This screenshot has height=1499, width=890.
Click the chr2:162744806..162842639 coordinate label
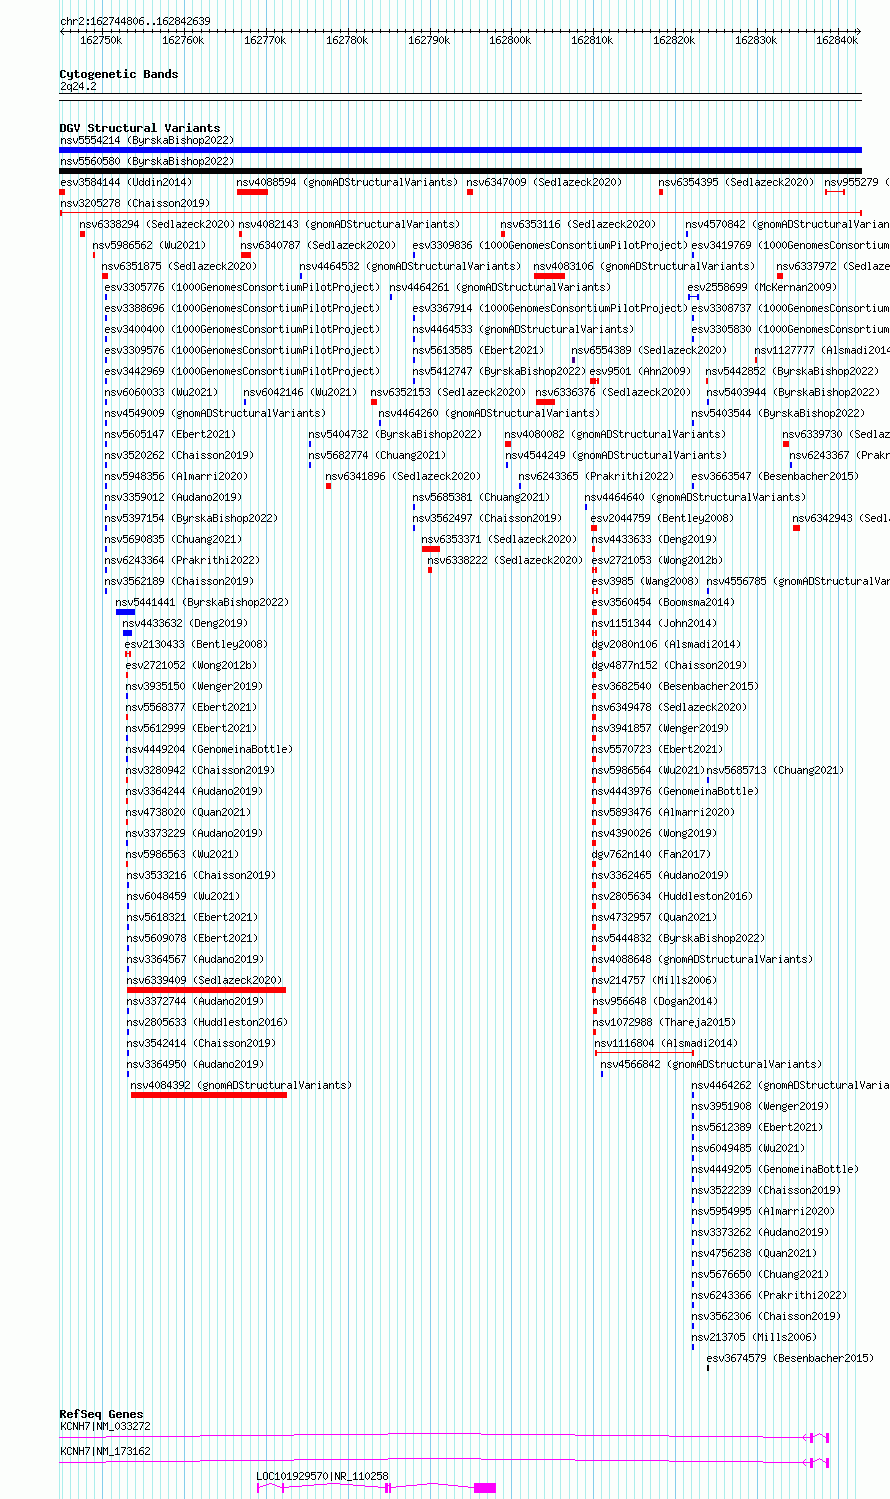point(135,21)
